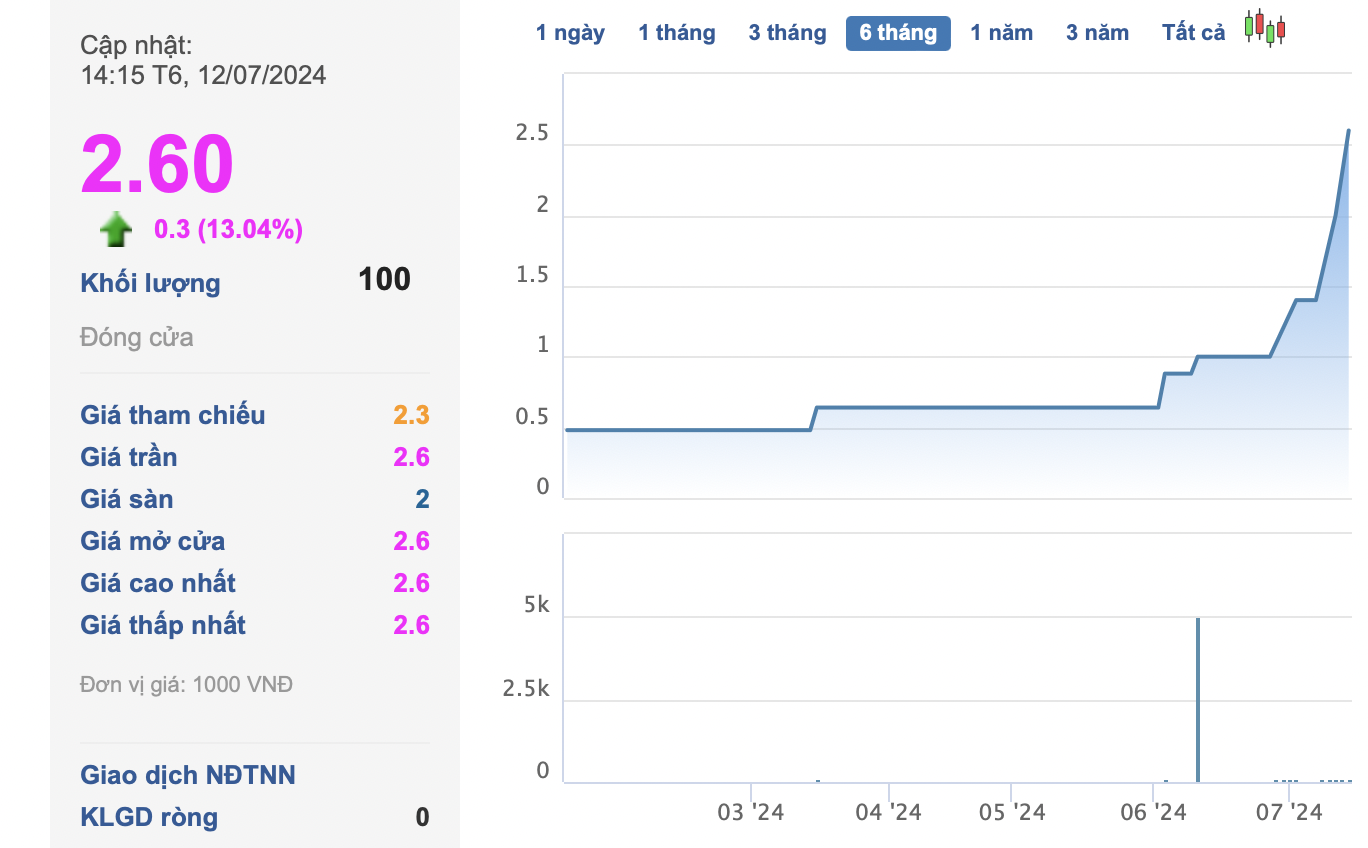Select the '1 tháng' time range tab
The height and width of the screenshot is (848, 1368).
coord(677,33)
